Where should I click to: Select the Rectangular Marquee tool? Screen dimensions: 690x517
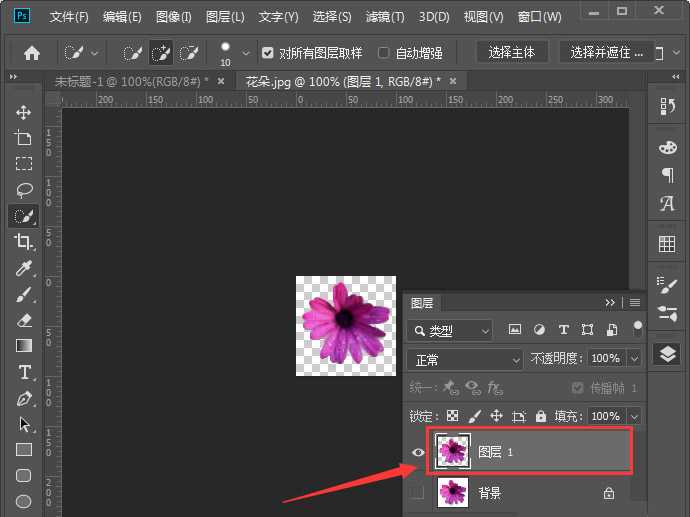23,164
